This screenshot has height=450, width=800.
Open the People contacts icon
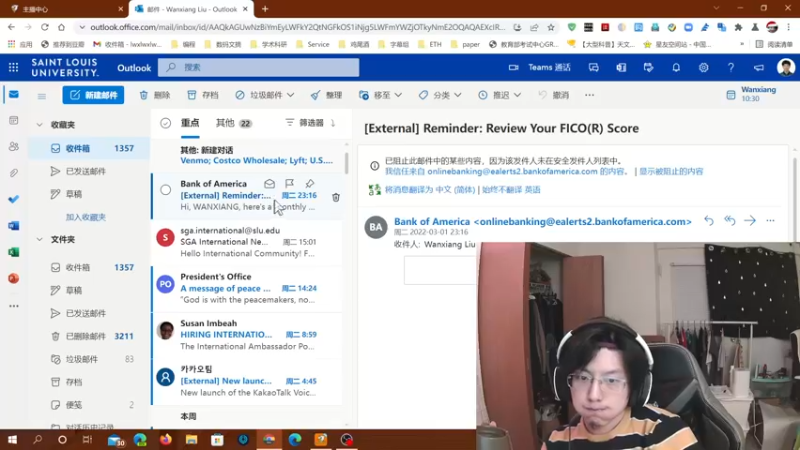click(14, 147)
